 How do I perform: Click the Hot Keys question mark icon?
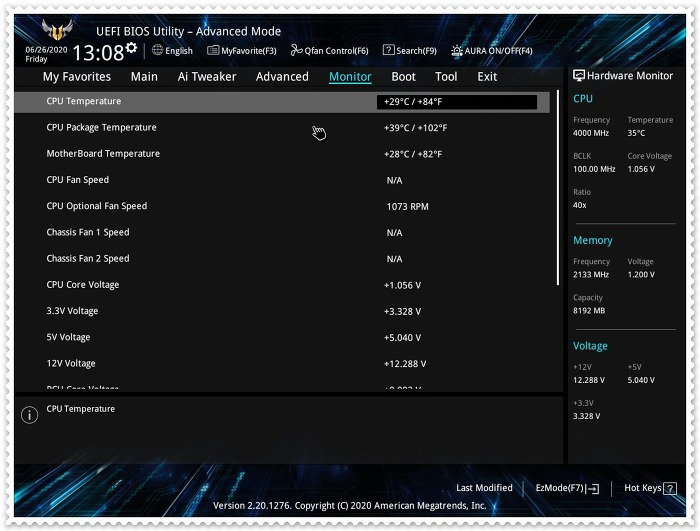click(670, 489)
